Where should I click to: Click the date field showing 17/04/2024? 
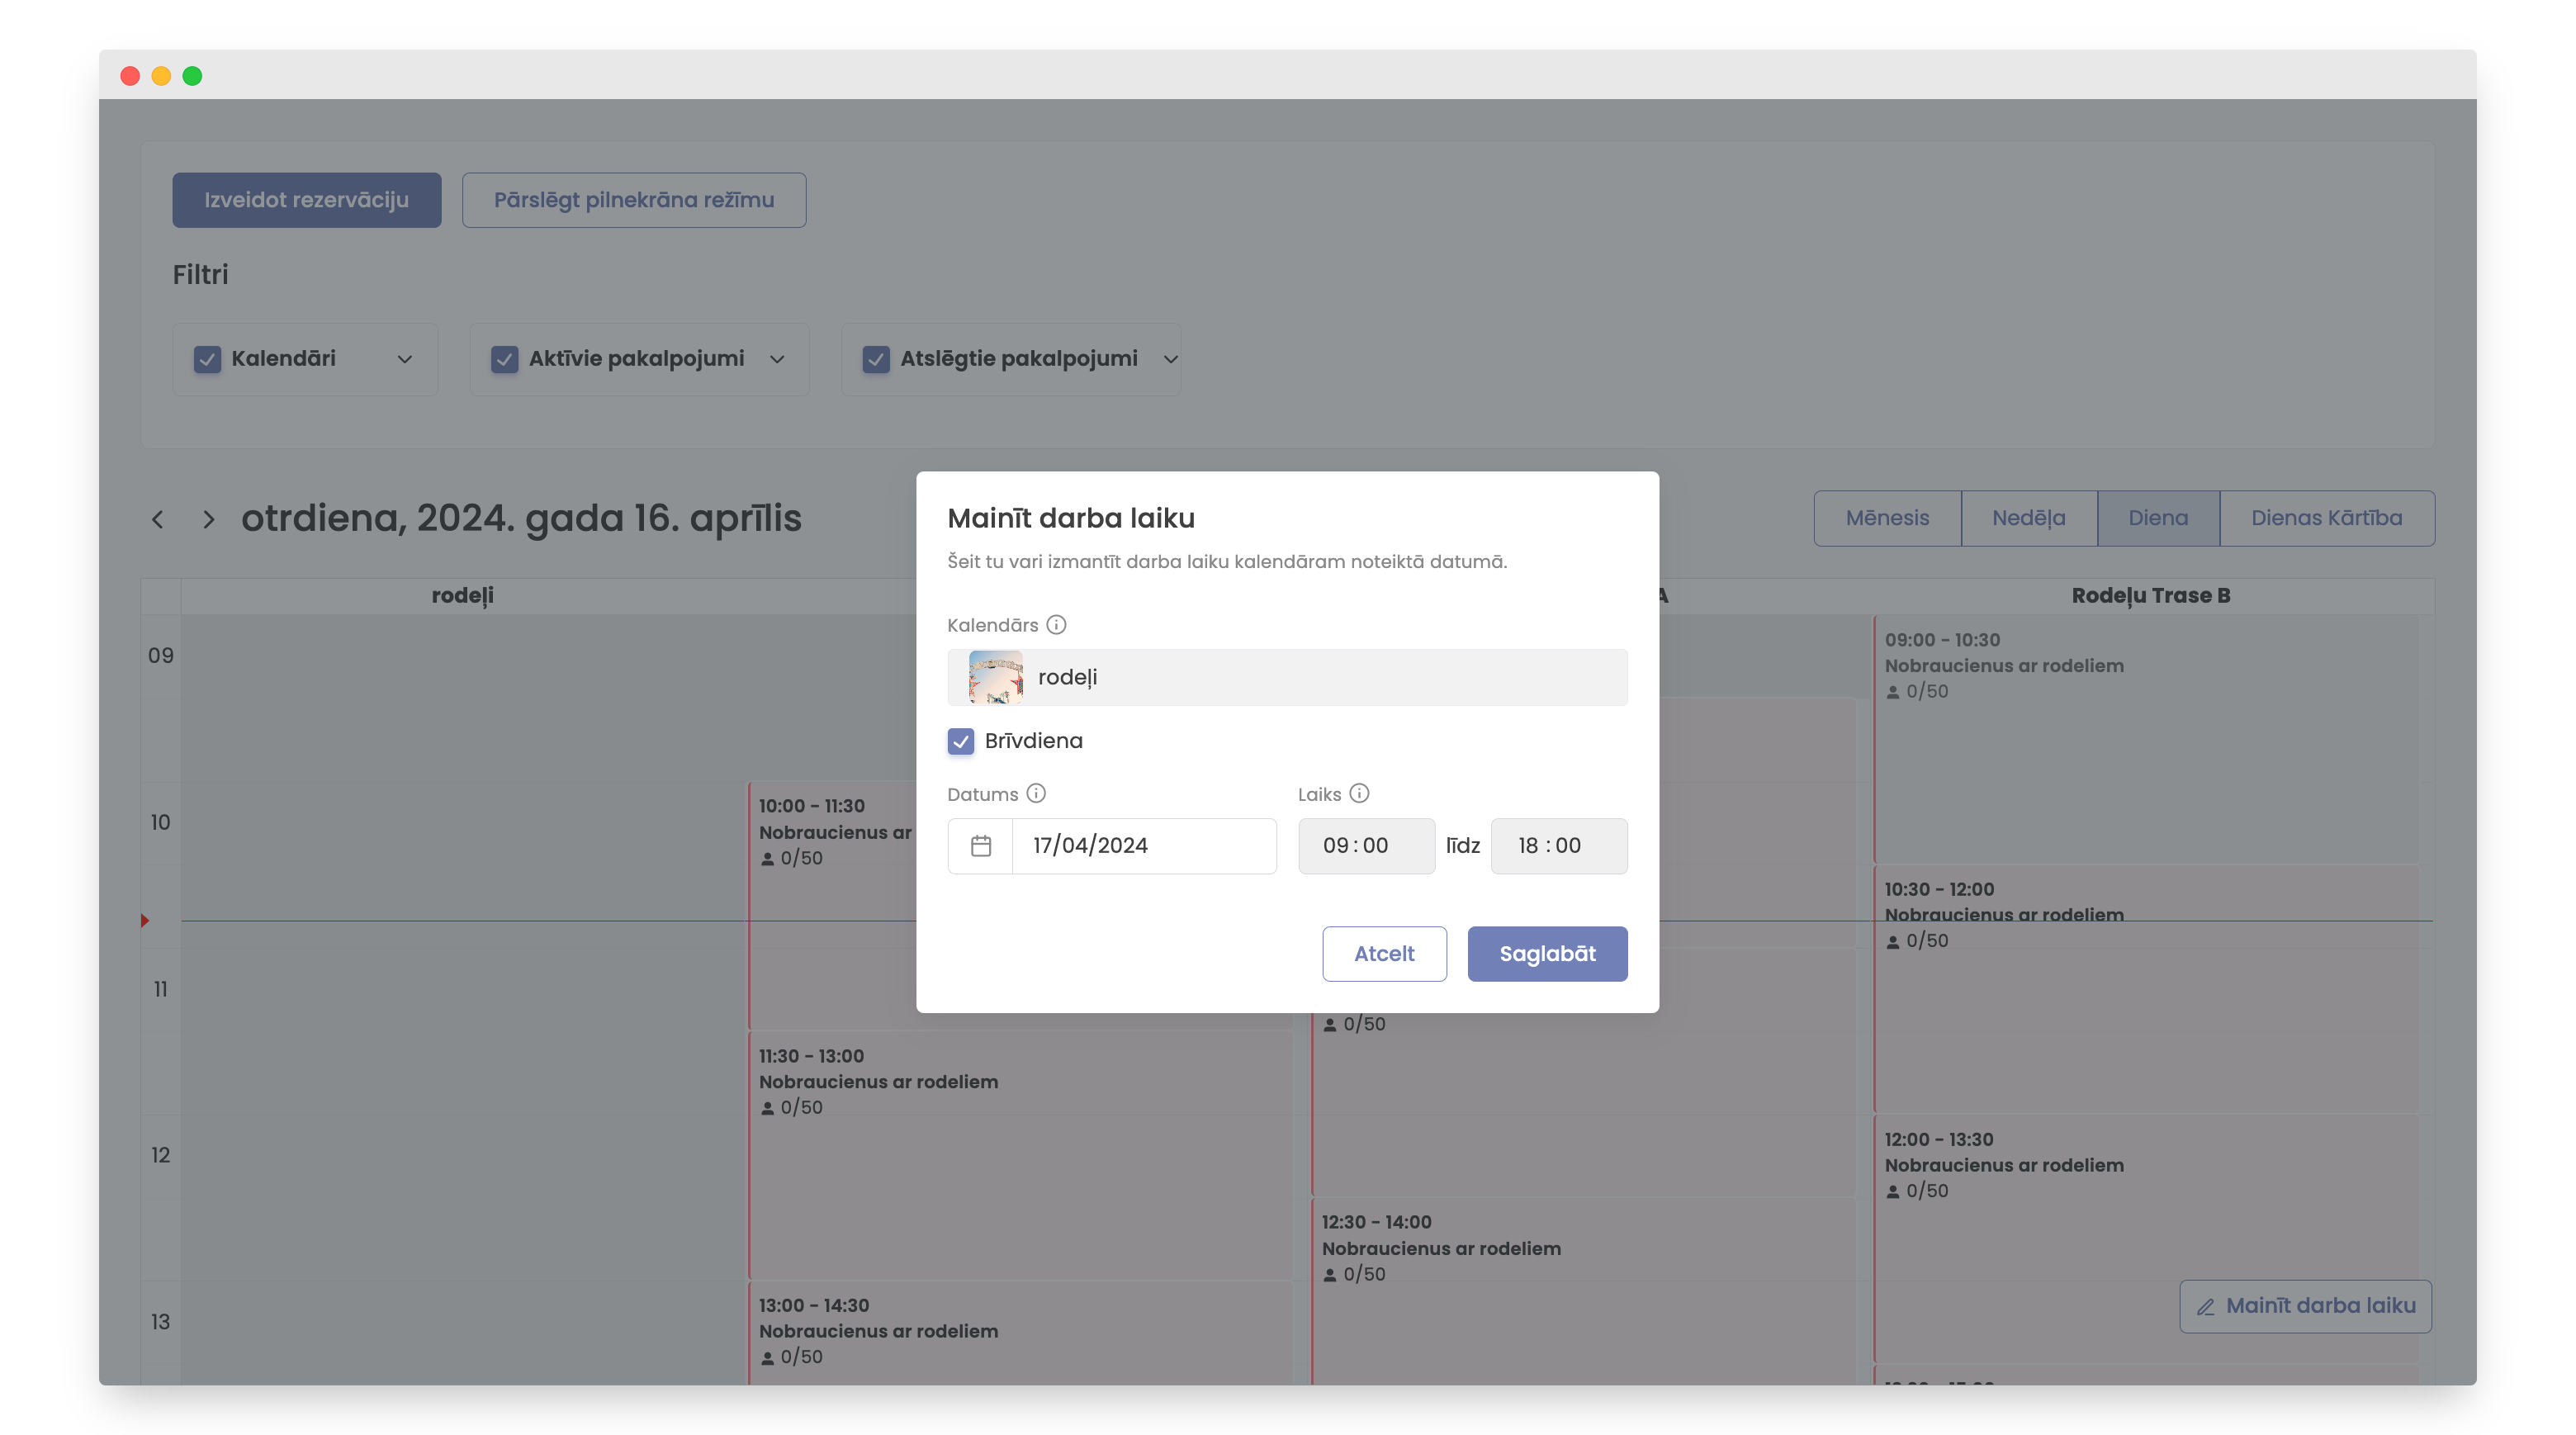click(1142, 846)
